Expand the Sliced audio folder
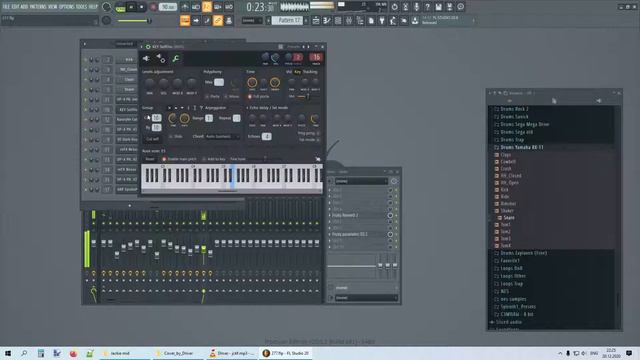640x360 pixels. 508,322
